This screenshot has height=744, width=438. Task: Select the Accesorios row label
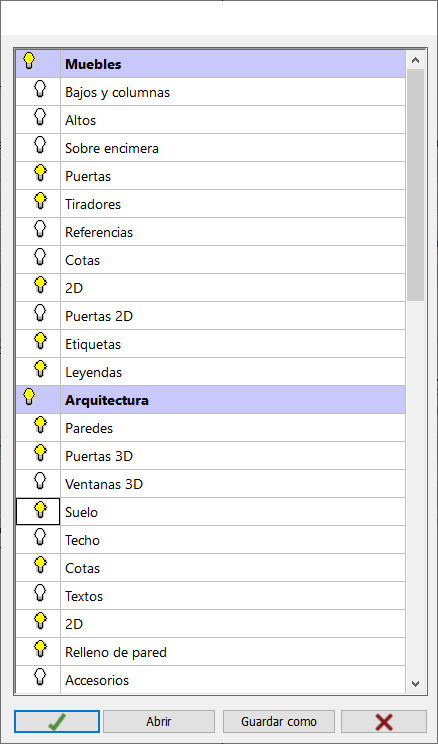tap(97, 680)
